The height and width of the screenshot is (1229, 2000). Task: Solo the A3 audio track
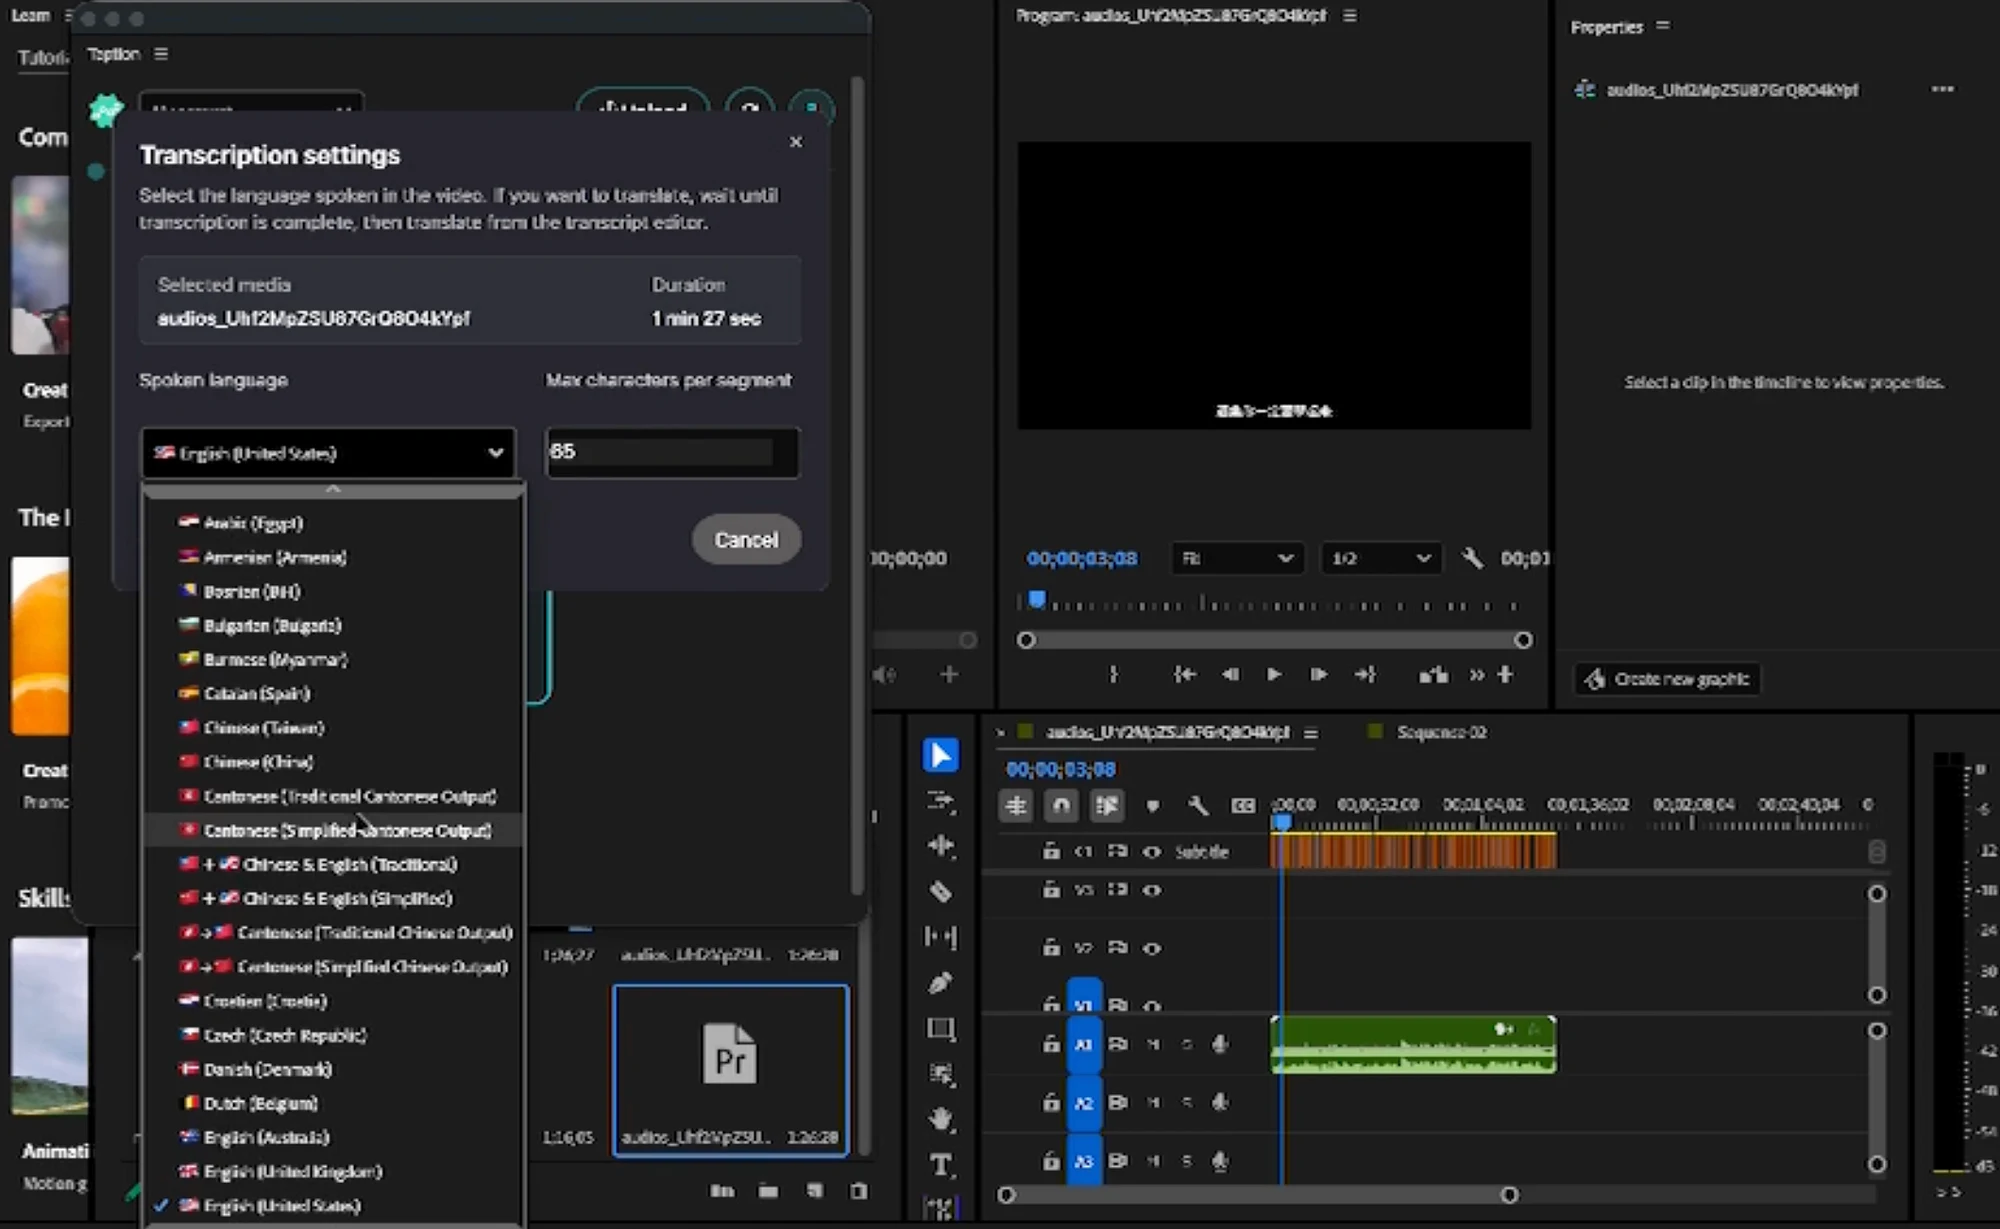click(x=1187, y=1161)
